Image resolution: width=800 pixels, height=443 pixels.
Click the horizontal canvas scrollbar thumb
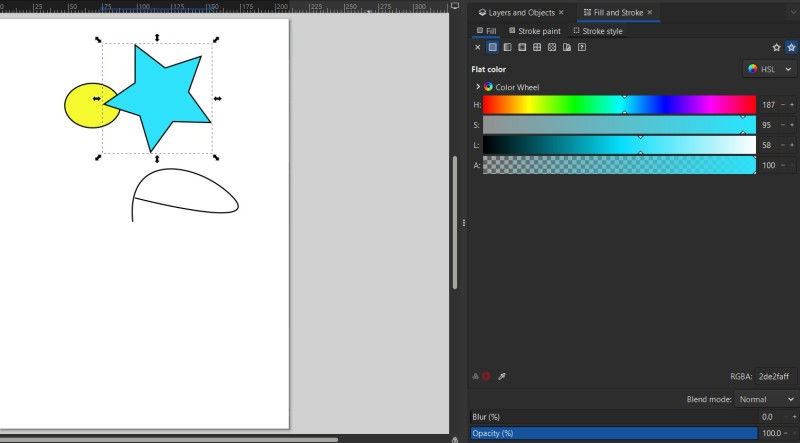coord(168,439)
